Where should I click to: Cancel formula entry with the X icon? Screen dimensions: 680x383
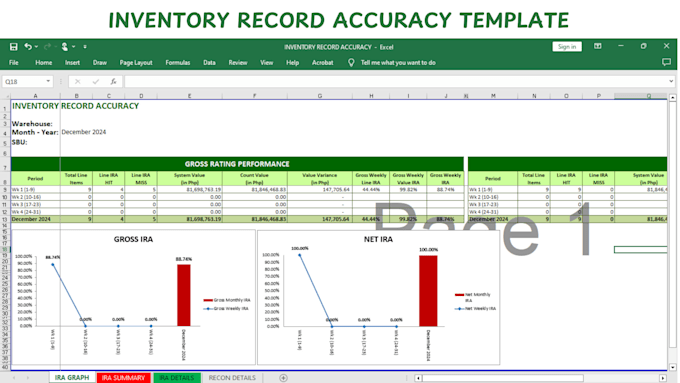78,81
